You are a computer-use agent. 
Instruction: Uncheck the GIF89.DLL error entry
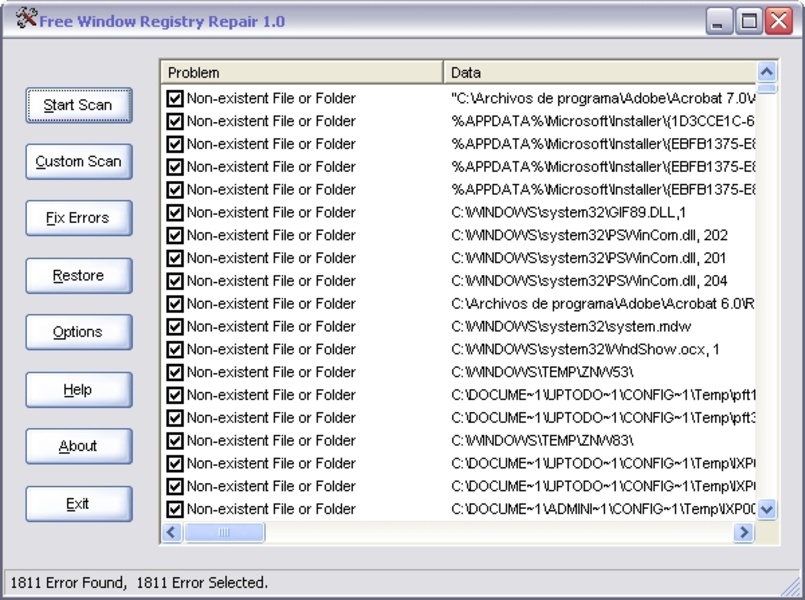[175, 212]
